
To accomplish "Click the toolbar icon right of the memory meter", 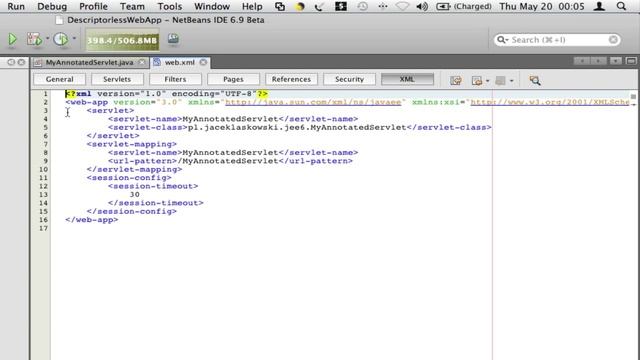I will [173, 39].
